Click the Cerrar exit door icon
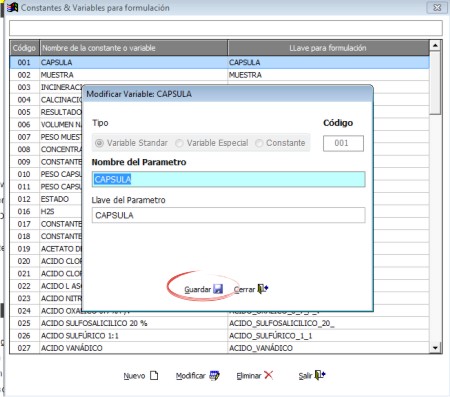The width and height of the screenshot is (450, 397). [x=263, y=289]
